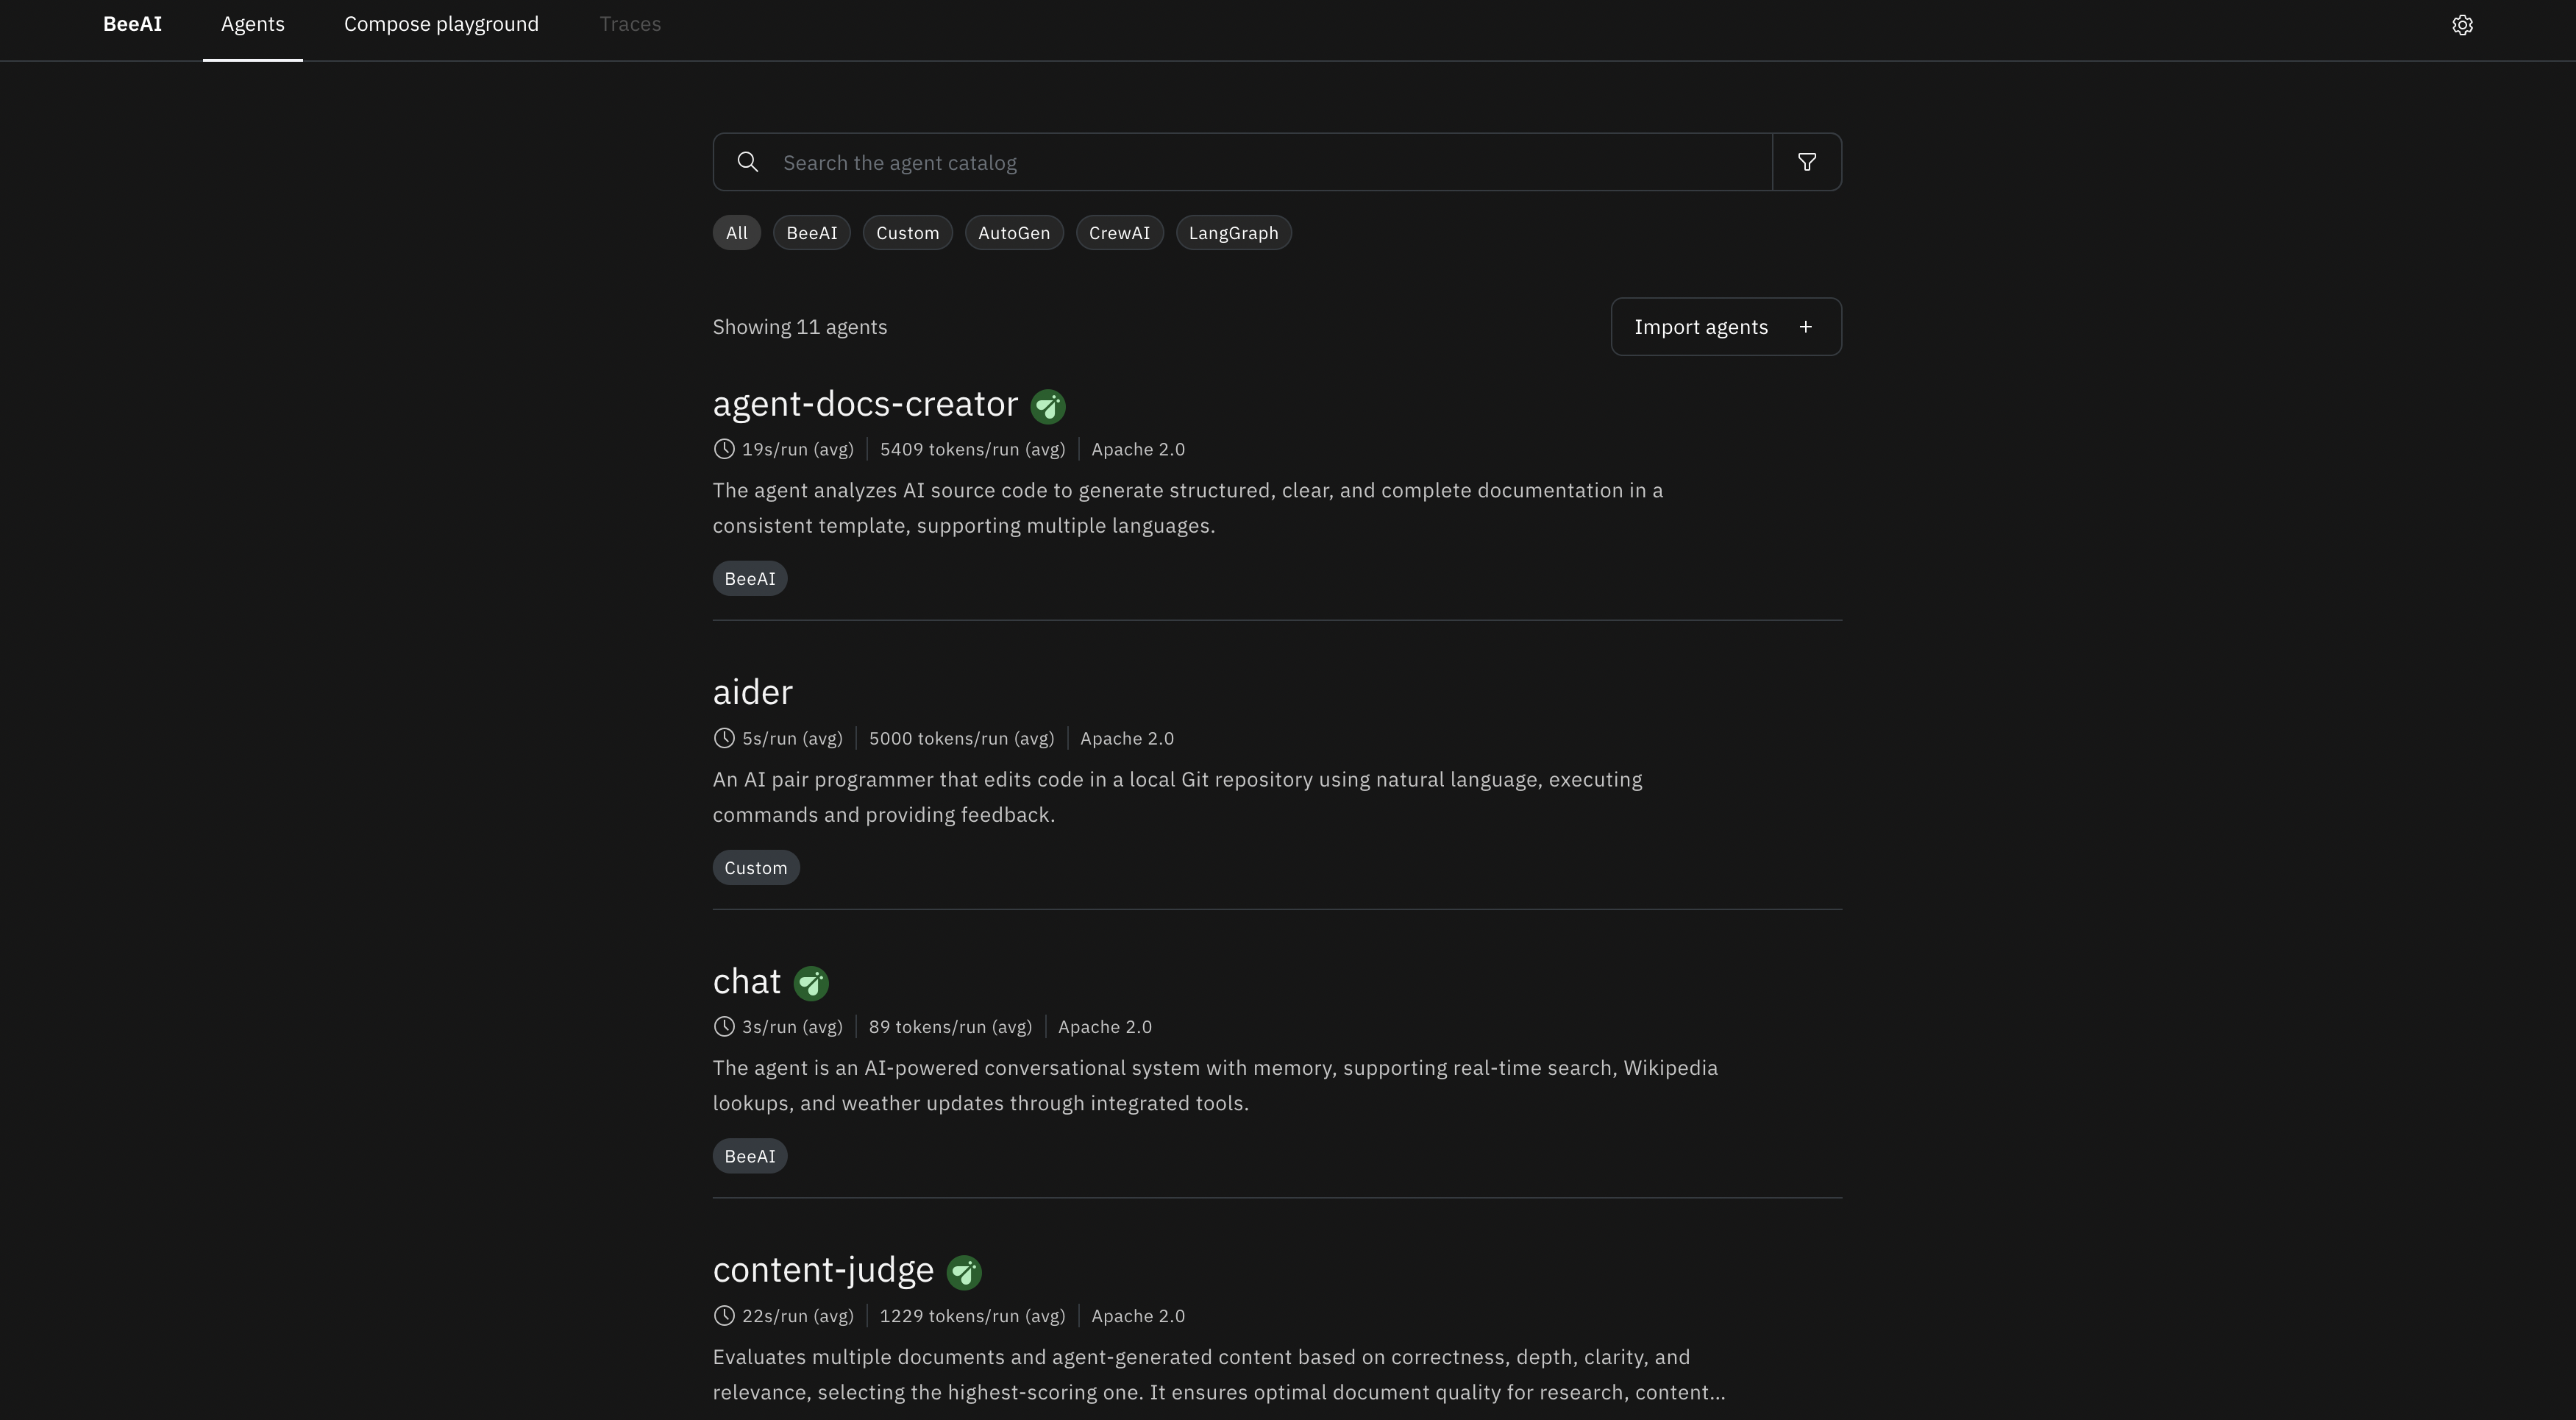Open the aider agent page
This screenshot has width=2576, height=1420.
tap(752, 692)
